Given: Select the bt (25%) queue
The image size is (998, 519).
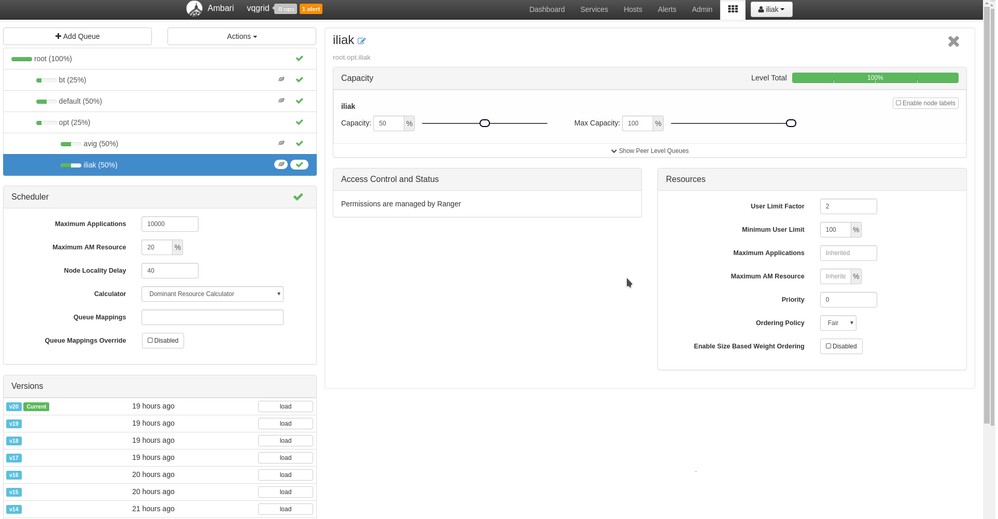Looking at the screenshot, I should click(x=160, y=80).
